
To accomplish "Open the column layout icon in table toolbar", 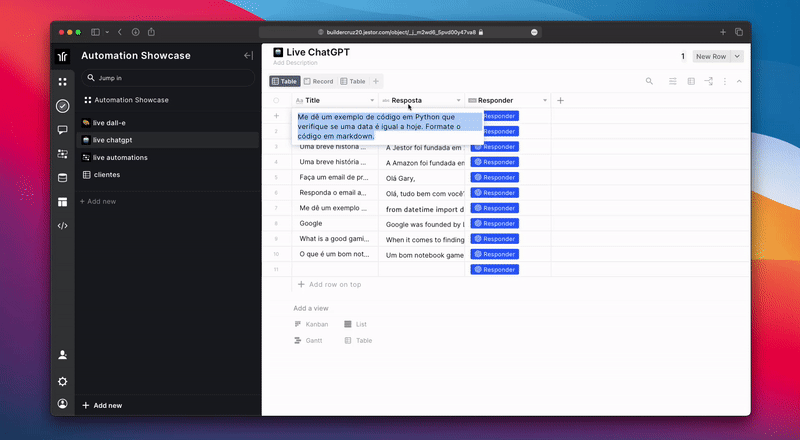I will click(691, 81).
